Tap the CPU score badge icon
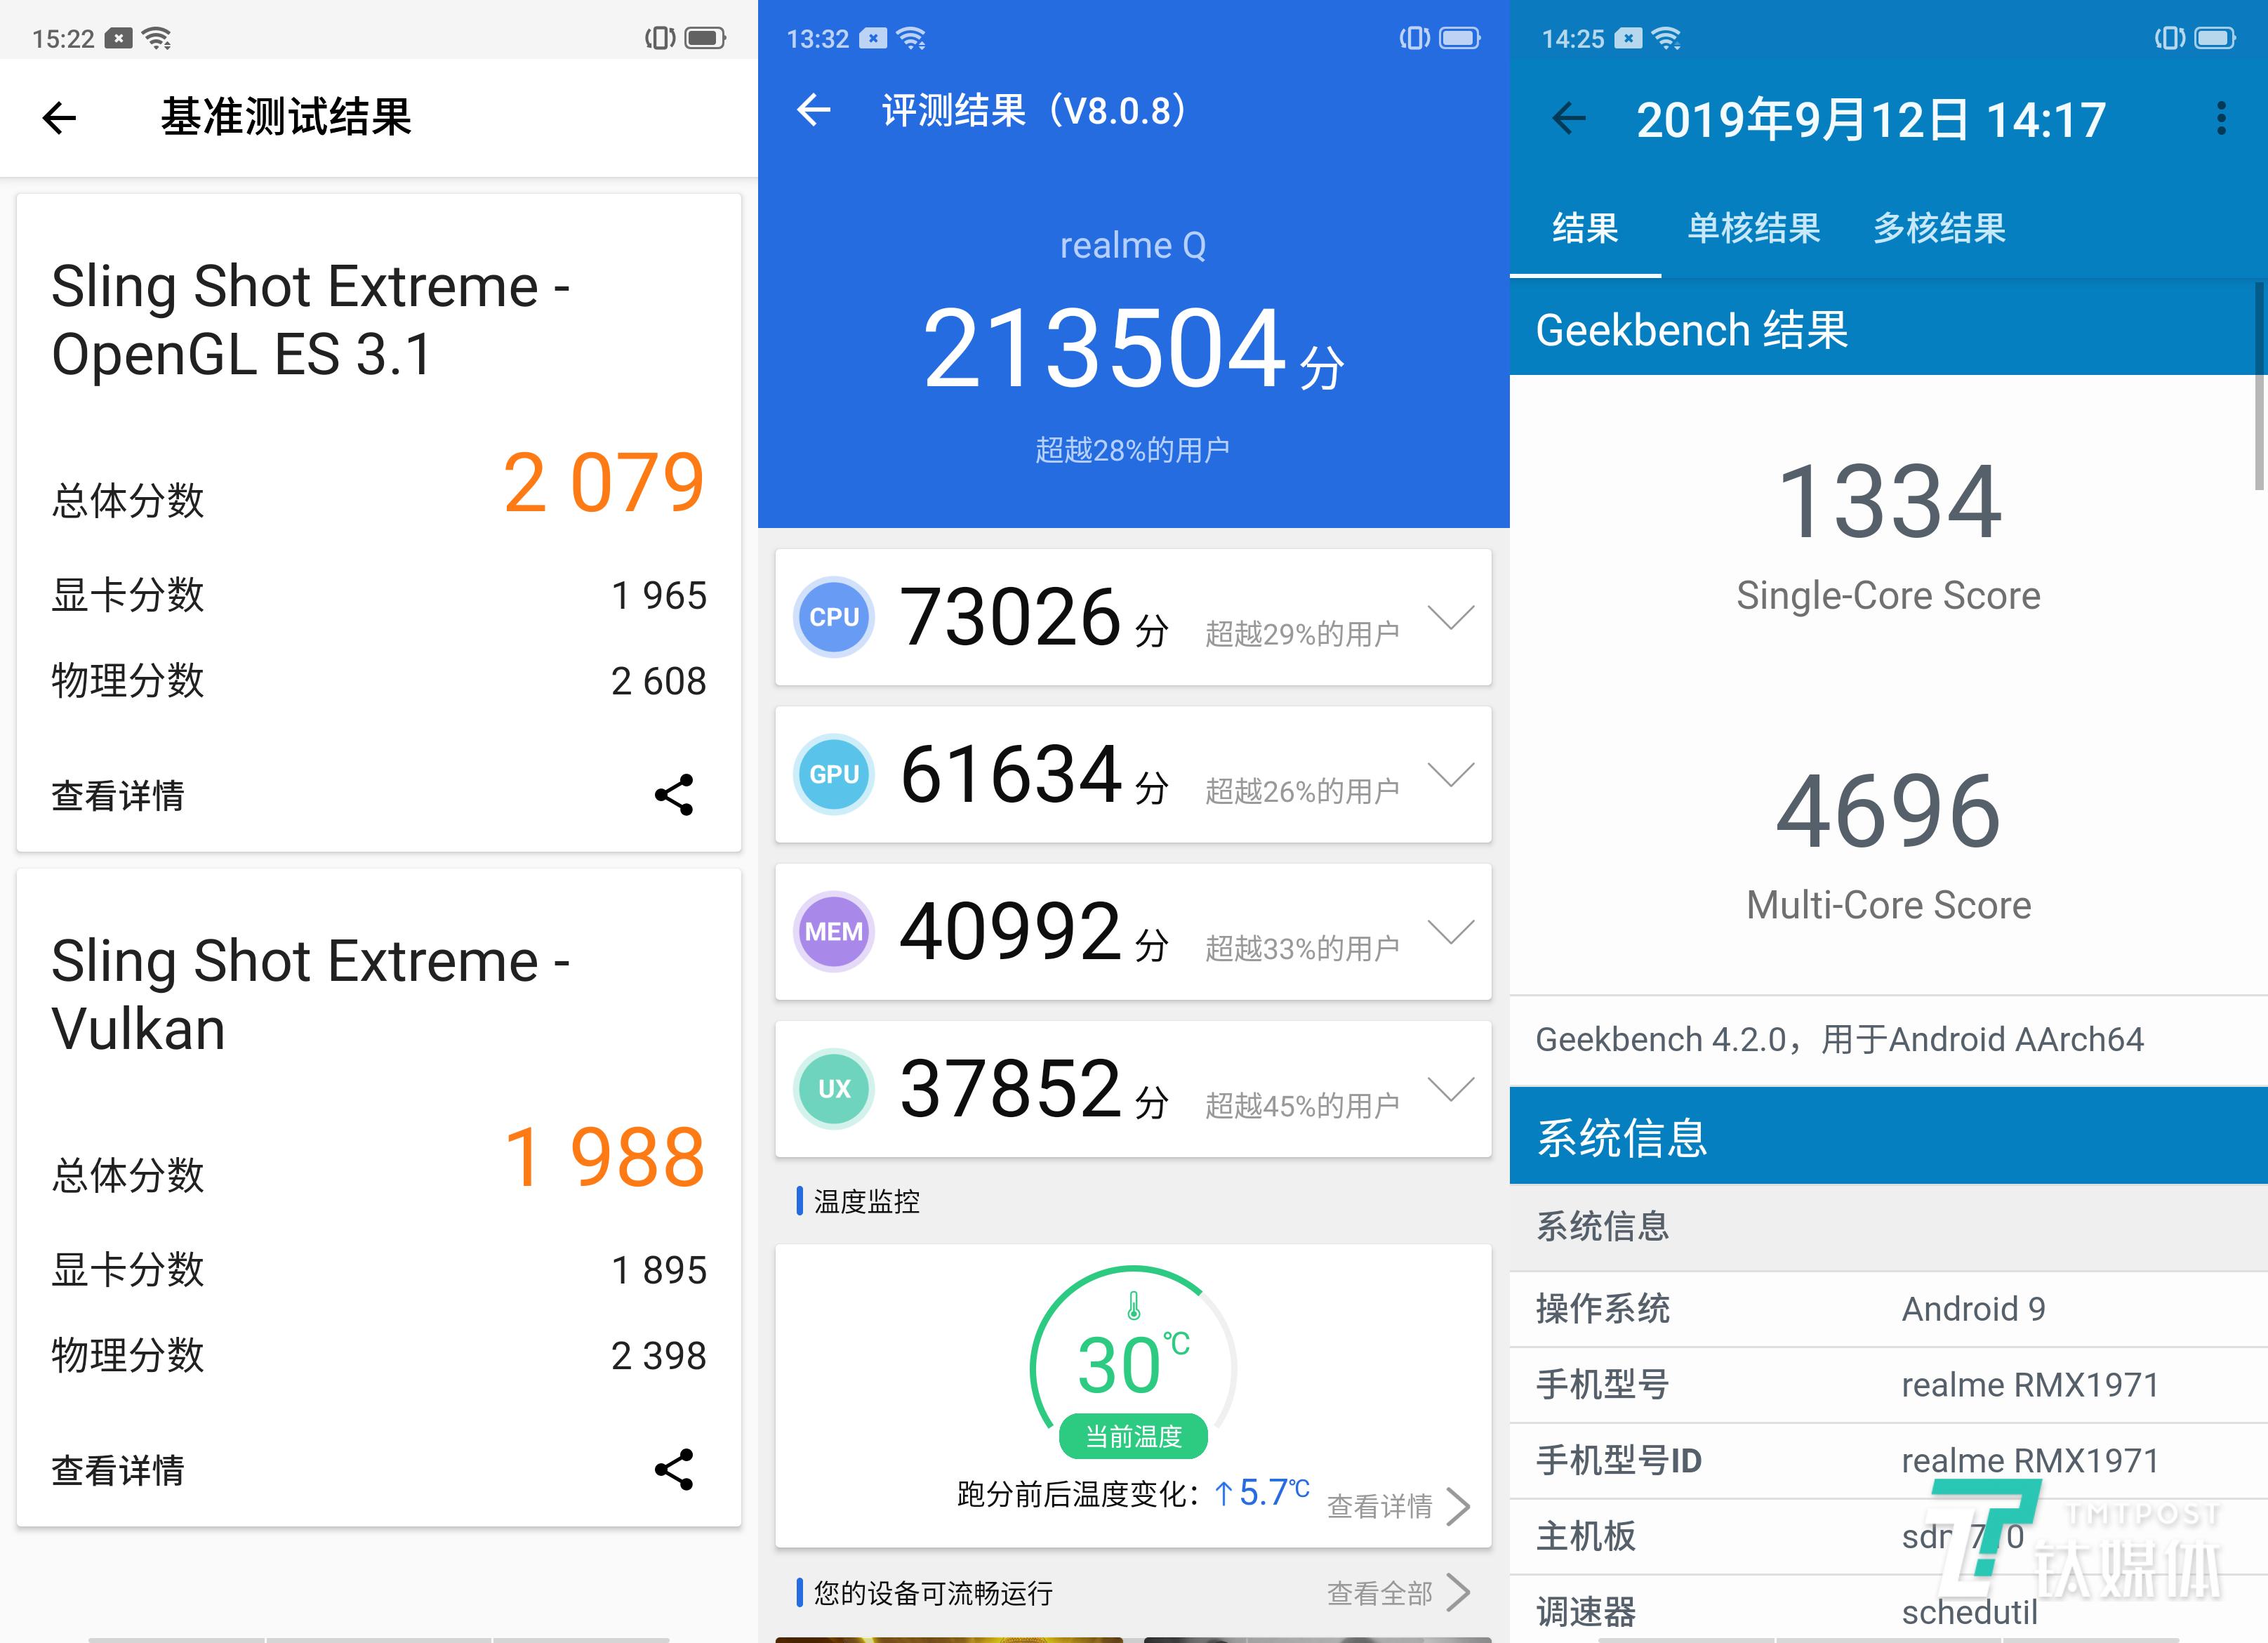 [x=834, y=618]
